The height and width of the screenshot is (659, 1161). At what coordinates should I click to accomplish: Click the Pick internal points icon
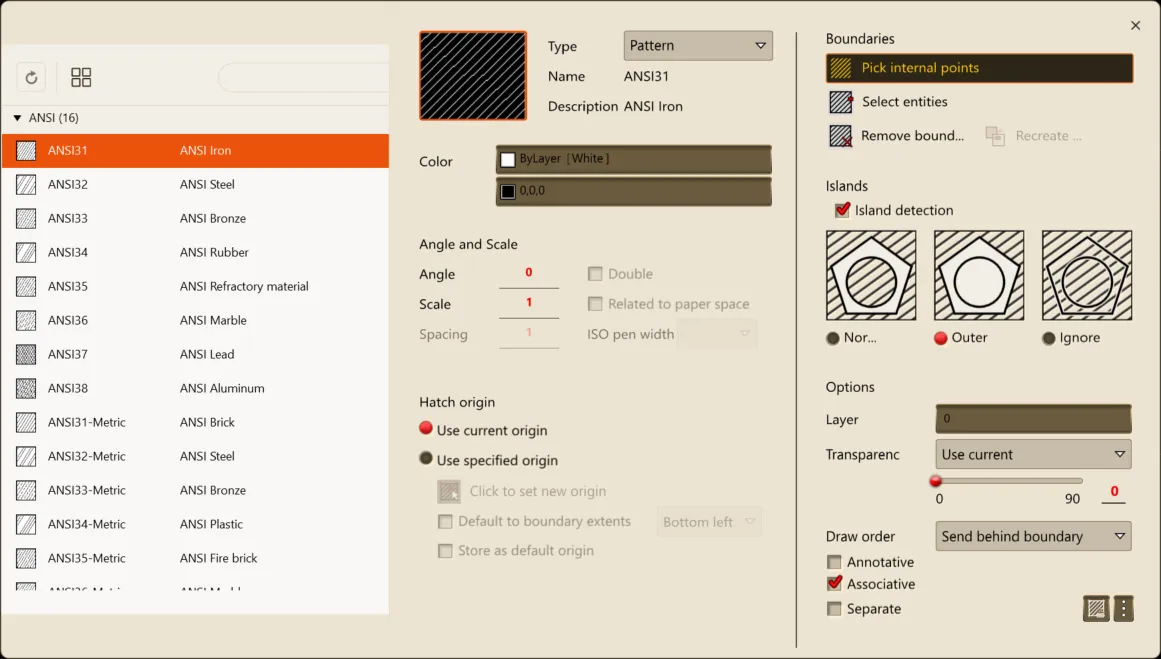tap(842, 68)
